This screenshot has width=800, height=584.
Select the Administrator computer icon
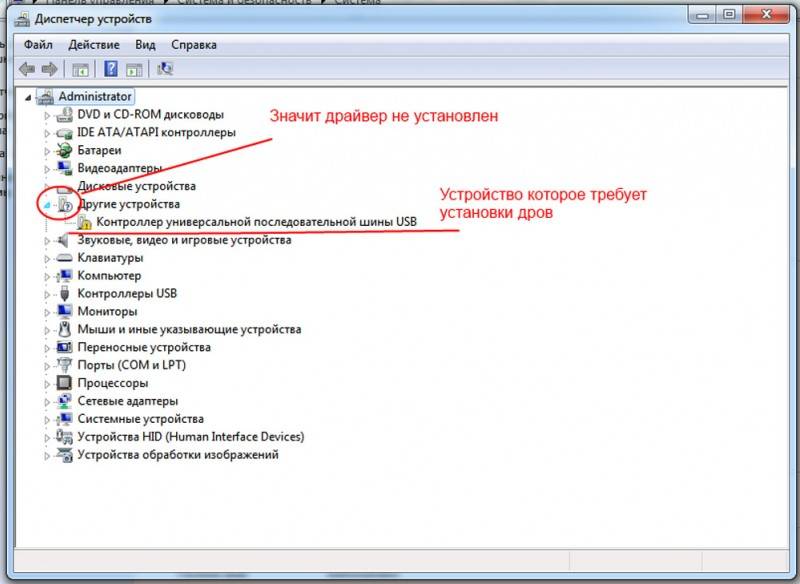[x=45, y=96]
